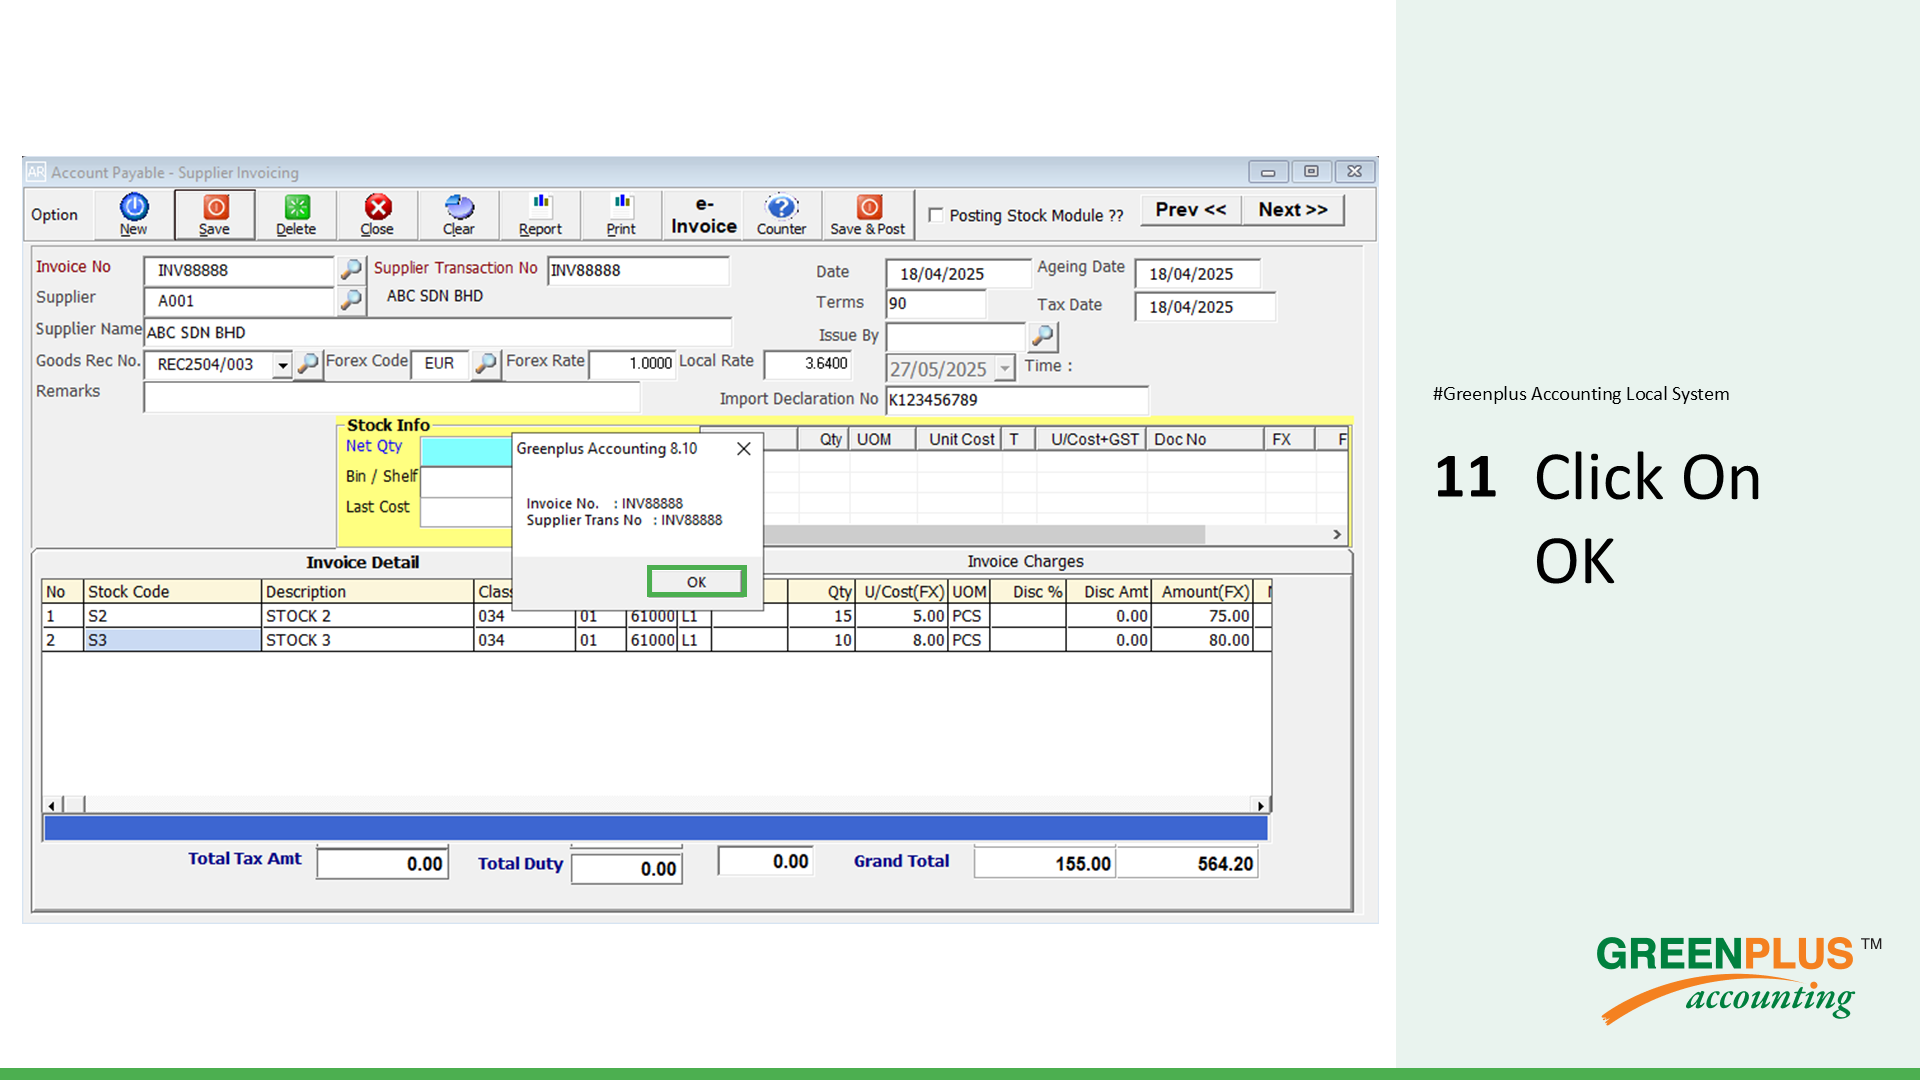Click the Invoice Detail tab label
The width and height of the screenshot is (1920, 1080).
[362, 562]
